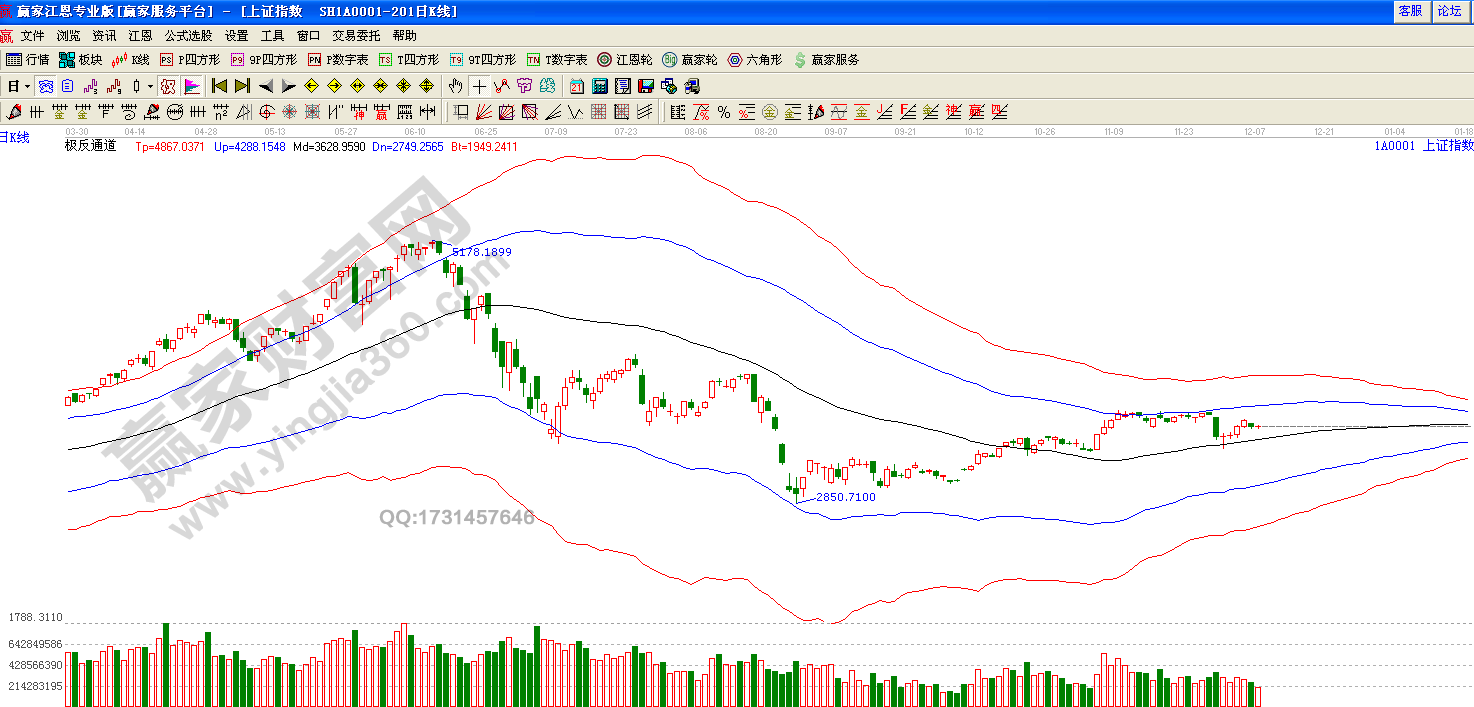Jump to first bar with skip-back arrow
1474x707 pixels.
pos(219,86)
